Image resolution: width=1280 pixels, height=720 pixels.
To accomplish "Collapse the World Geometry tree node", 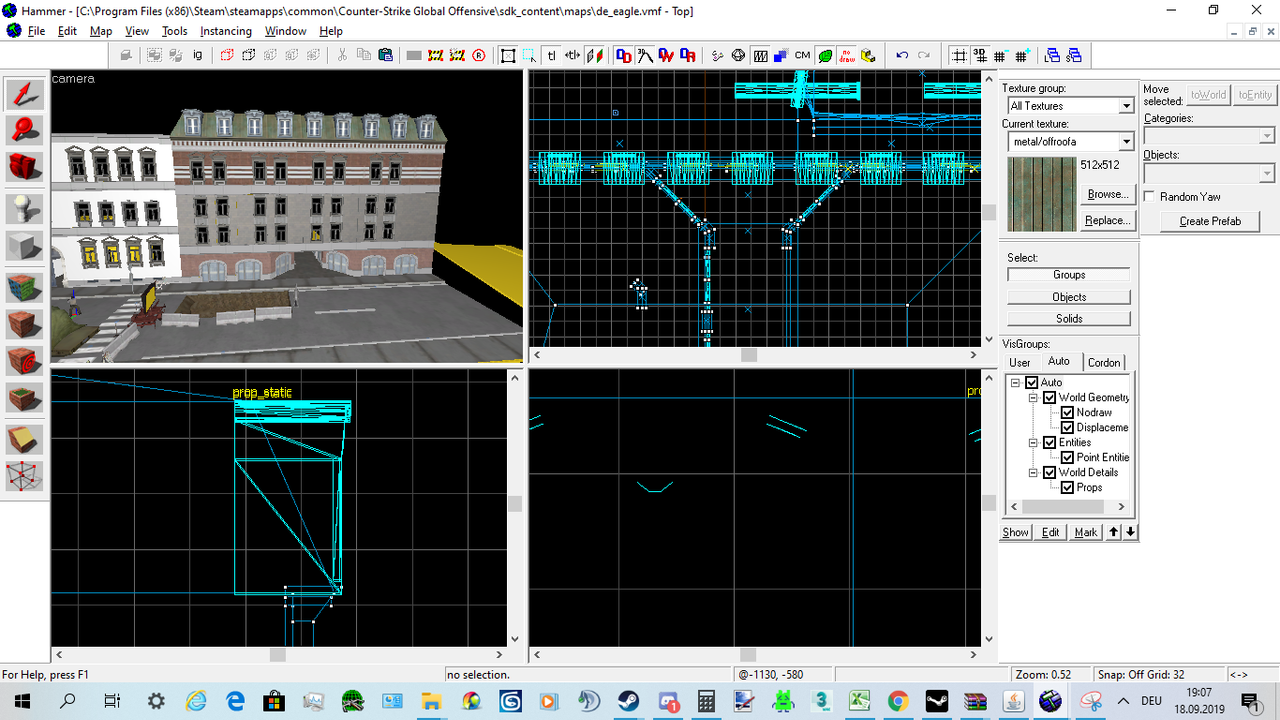I will click(x=1033, y=398).
